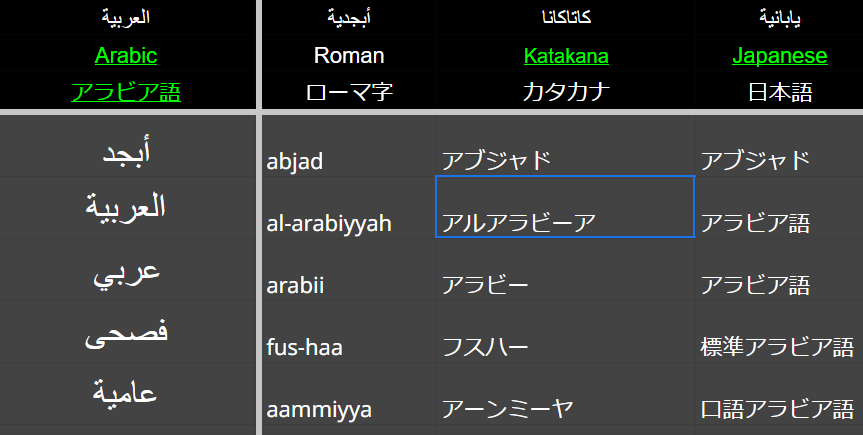
Task: Open the green Arabic link
Action: tap(126, 55)
